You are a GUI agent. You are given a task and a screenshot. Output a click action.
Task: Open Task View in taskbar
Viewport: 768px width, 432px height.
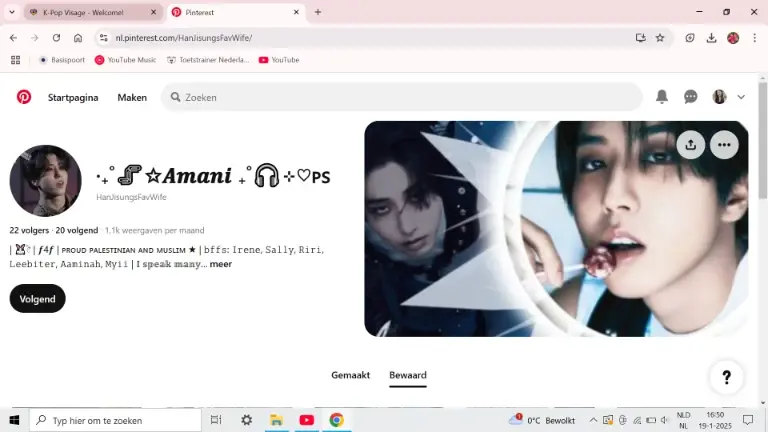point(216,420)
